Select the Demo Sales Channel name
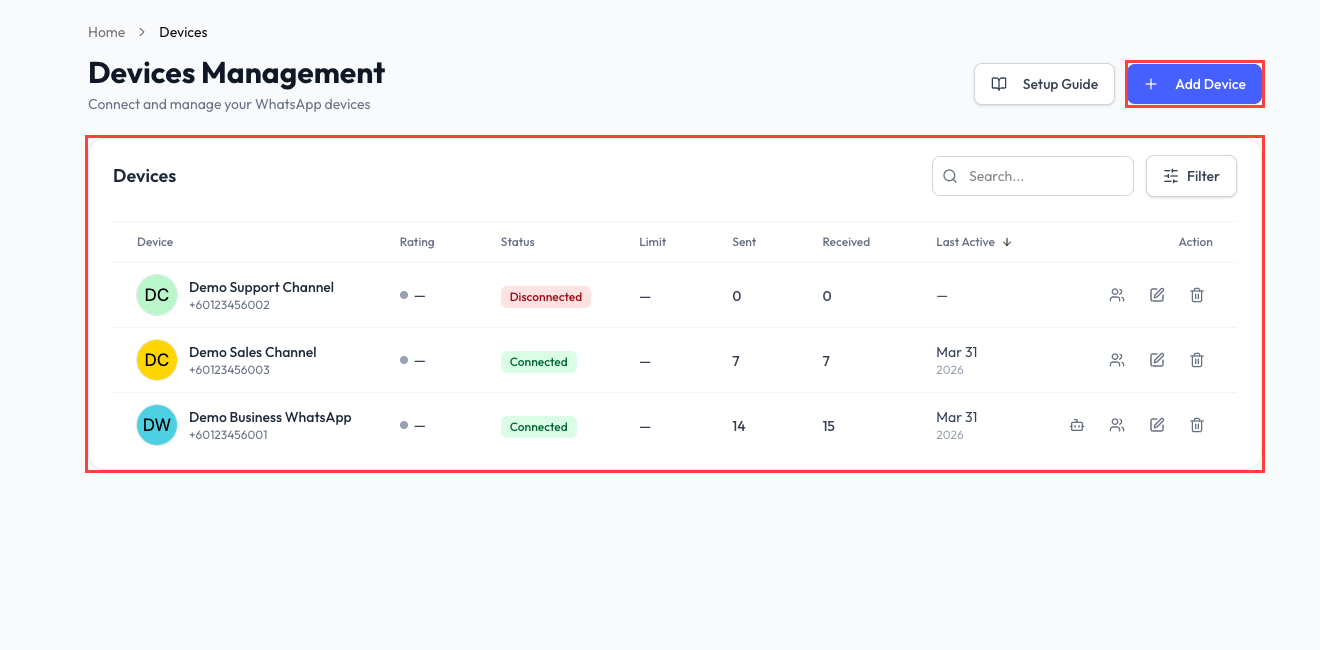1320x650 pixels. coord(253,352)
